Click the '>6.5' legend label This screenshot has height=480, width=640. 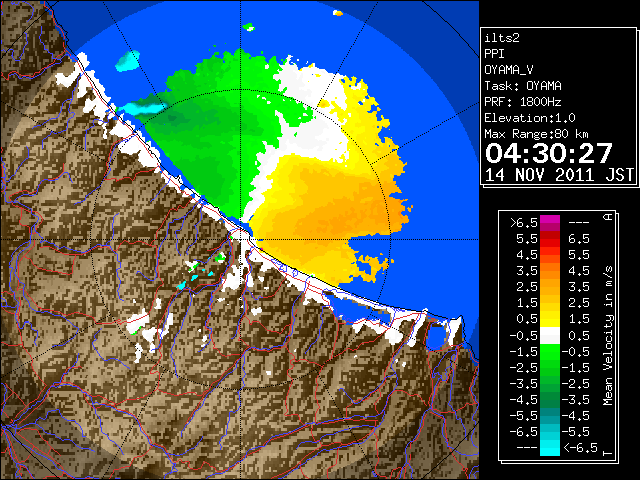[x=524, y=223]
